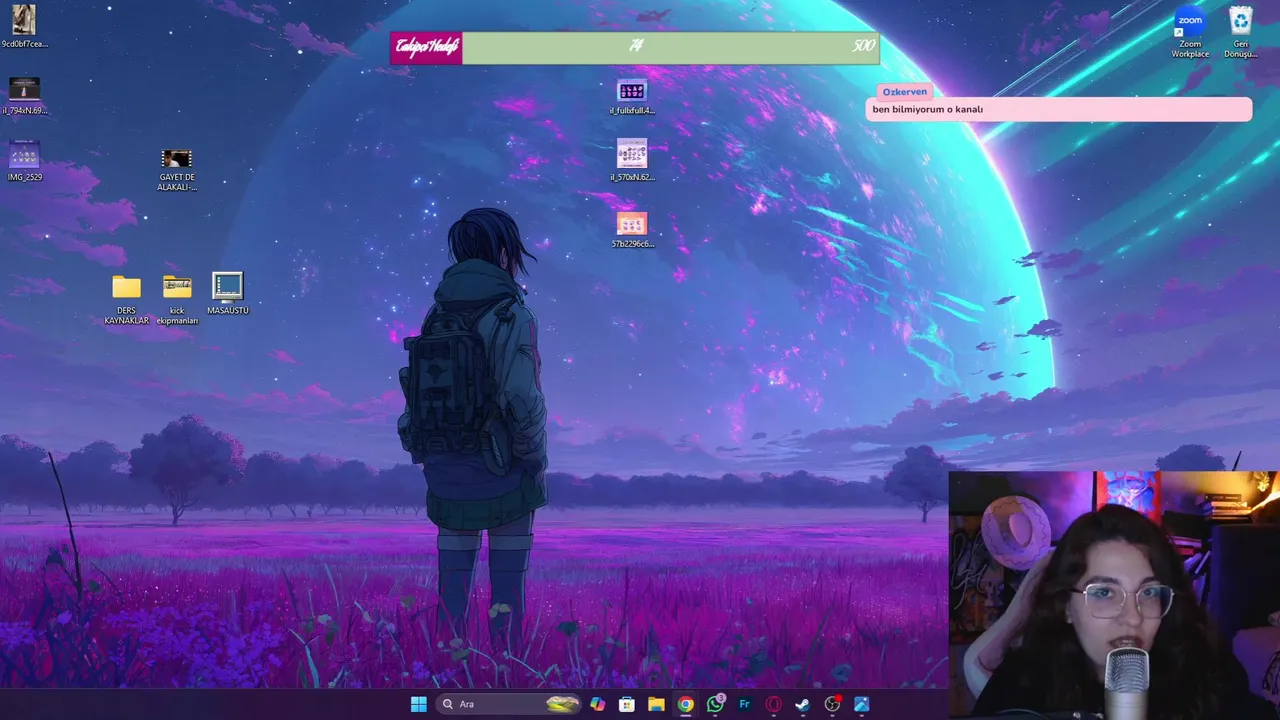Click the streamer webcam overlay
Image resolution: width=1280 pixels, height=720 pixels.
click(x=1114, y=595)
